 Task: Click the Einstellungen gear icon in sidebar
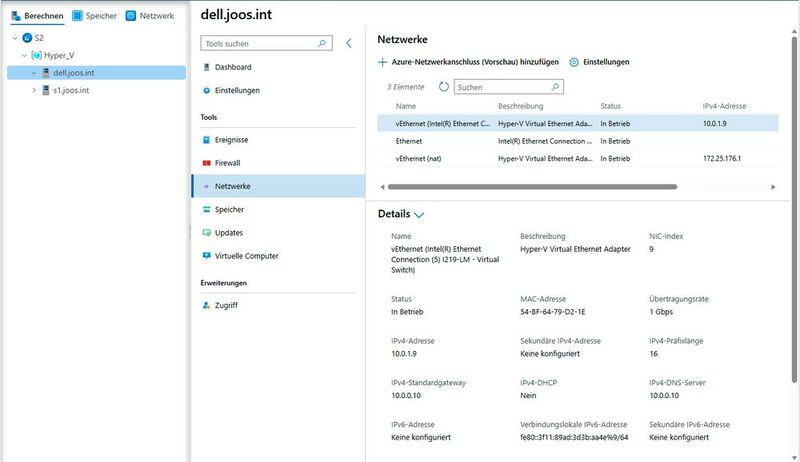(206, 90)
